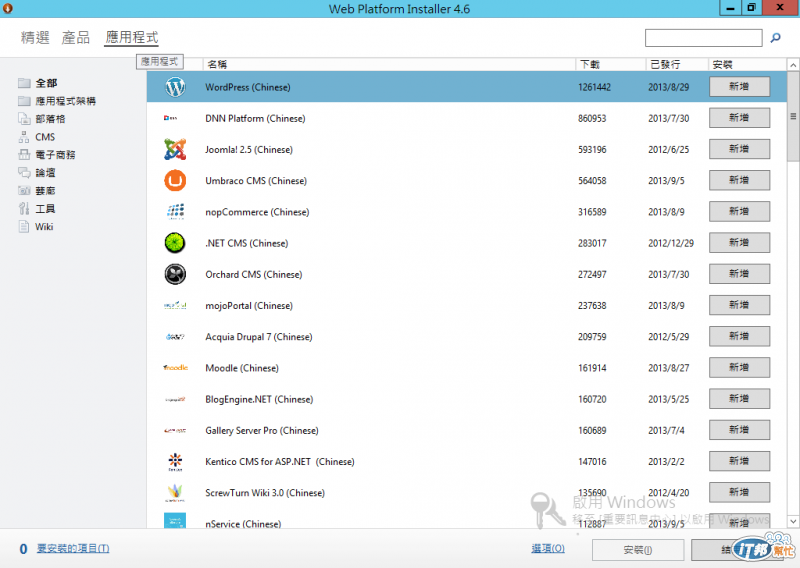Click the nopCommerce dotted logo icon
Image resolution: width=800 pixels, height=568 pixels.
(x=176, y=211)
